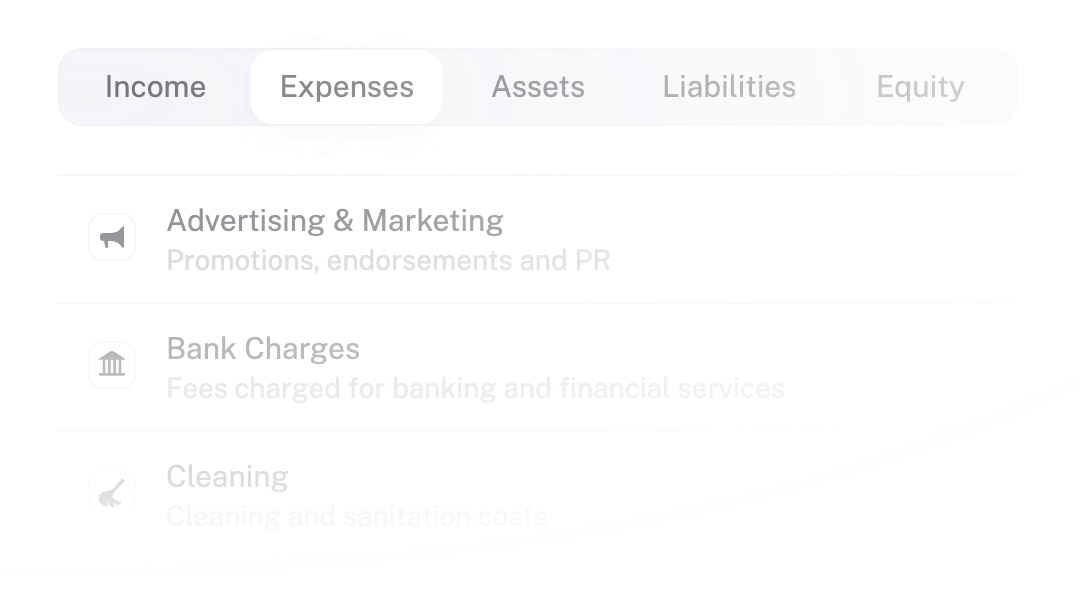The image size is (1080, 600).
Task: Switch to the Income tab
Action: [x=155, y=87]
